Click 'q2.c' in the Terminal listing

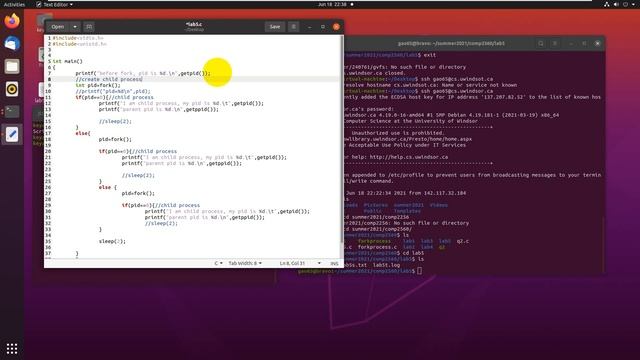[463, 241]
